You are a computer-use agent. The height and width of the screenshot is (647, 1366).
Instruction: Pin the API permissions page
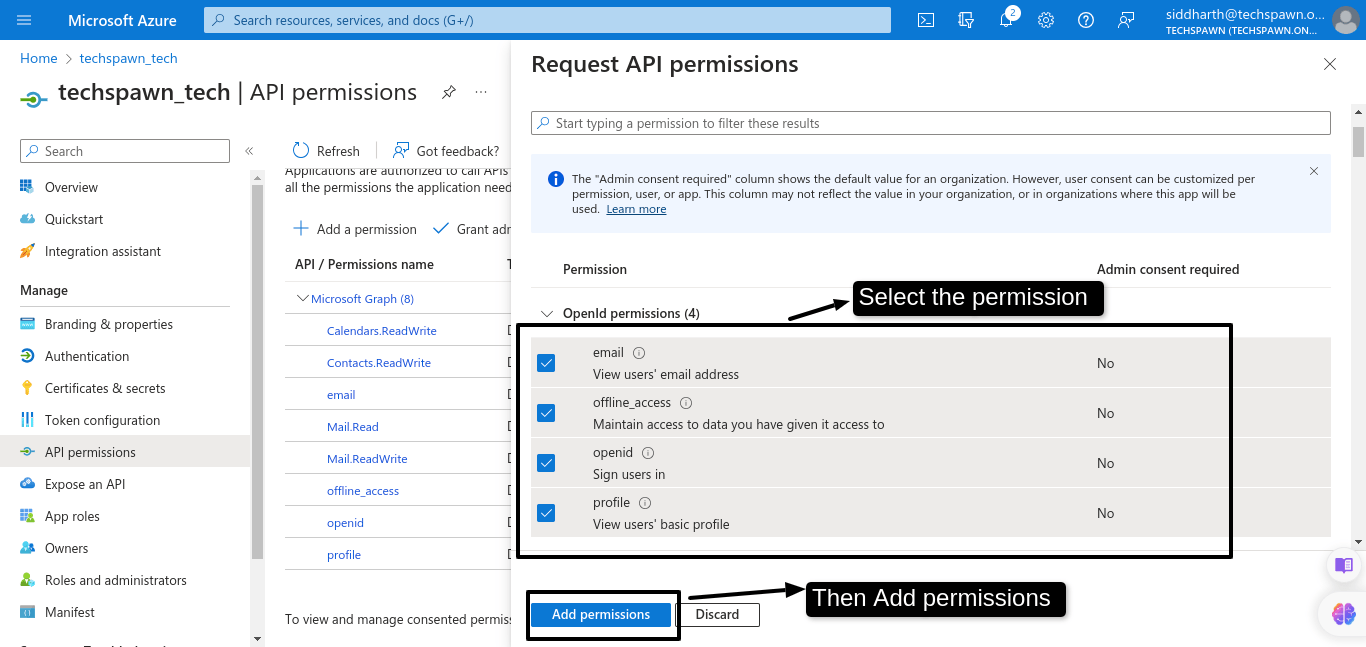pyautogui.click(x=449, y=92)
